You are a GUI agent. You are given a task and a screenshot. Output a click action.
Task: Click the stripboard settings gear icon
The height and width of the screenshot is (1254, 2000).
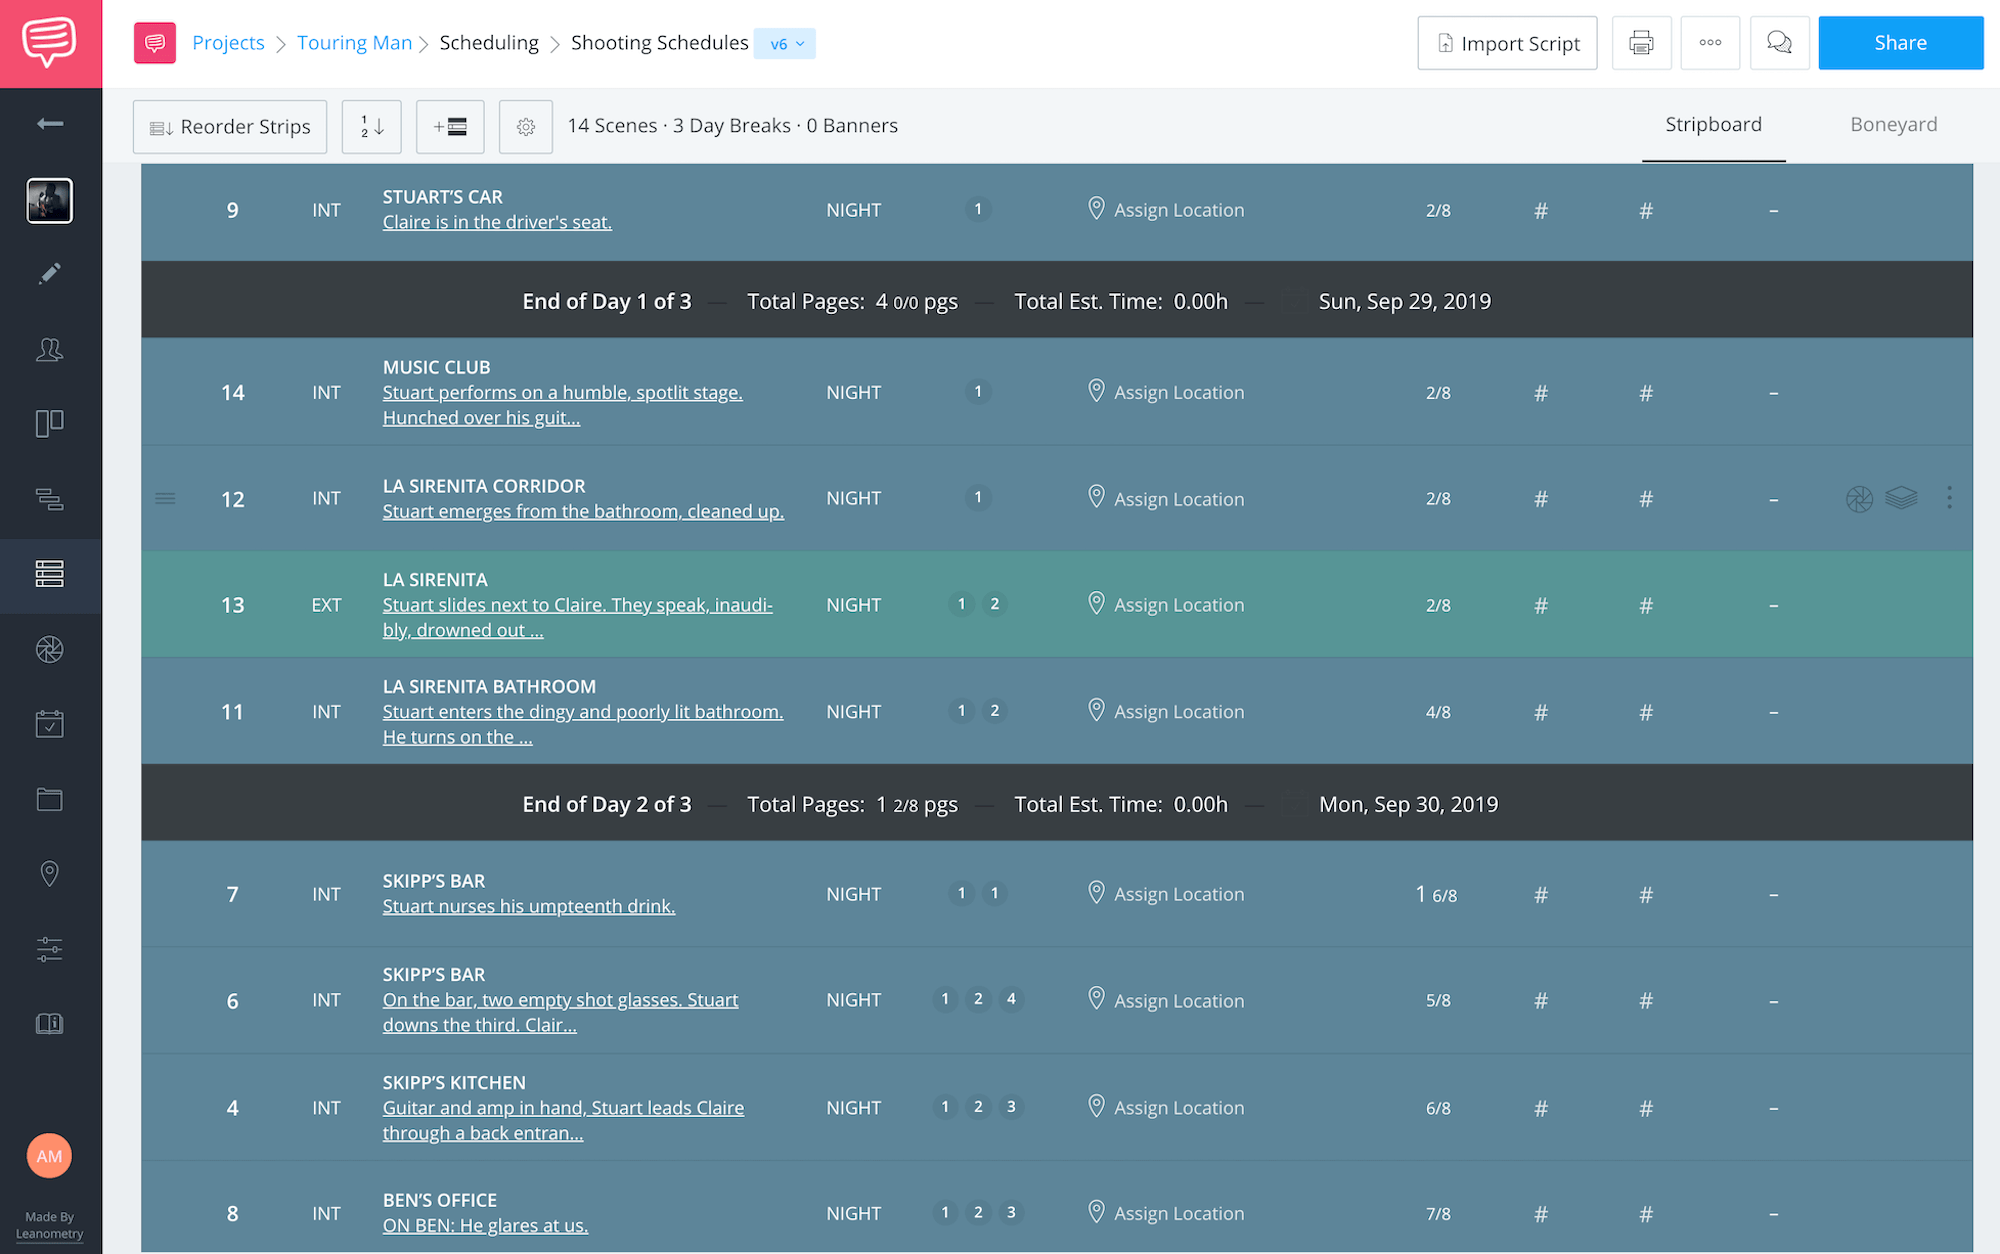[x=526, y=127]
